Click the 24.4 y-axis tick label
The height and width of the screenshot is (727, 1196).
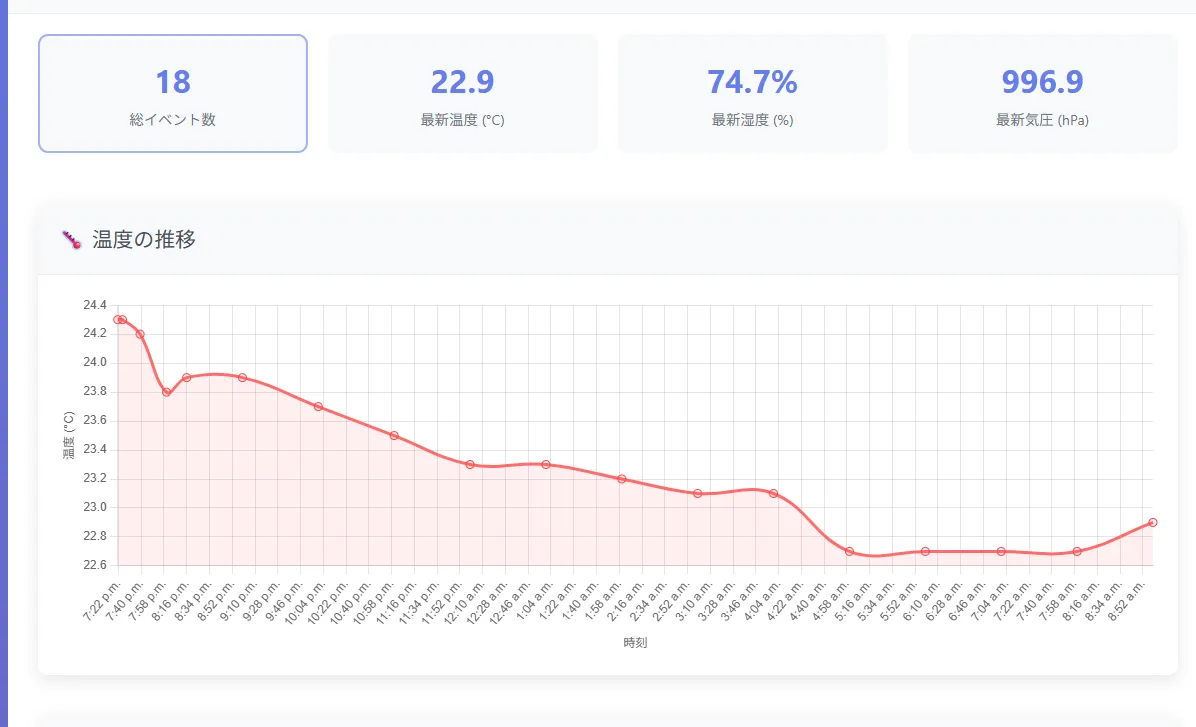click(x=94, y=305)
